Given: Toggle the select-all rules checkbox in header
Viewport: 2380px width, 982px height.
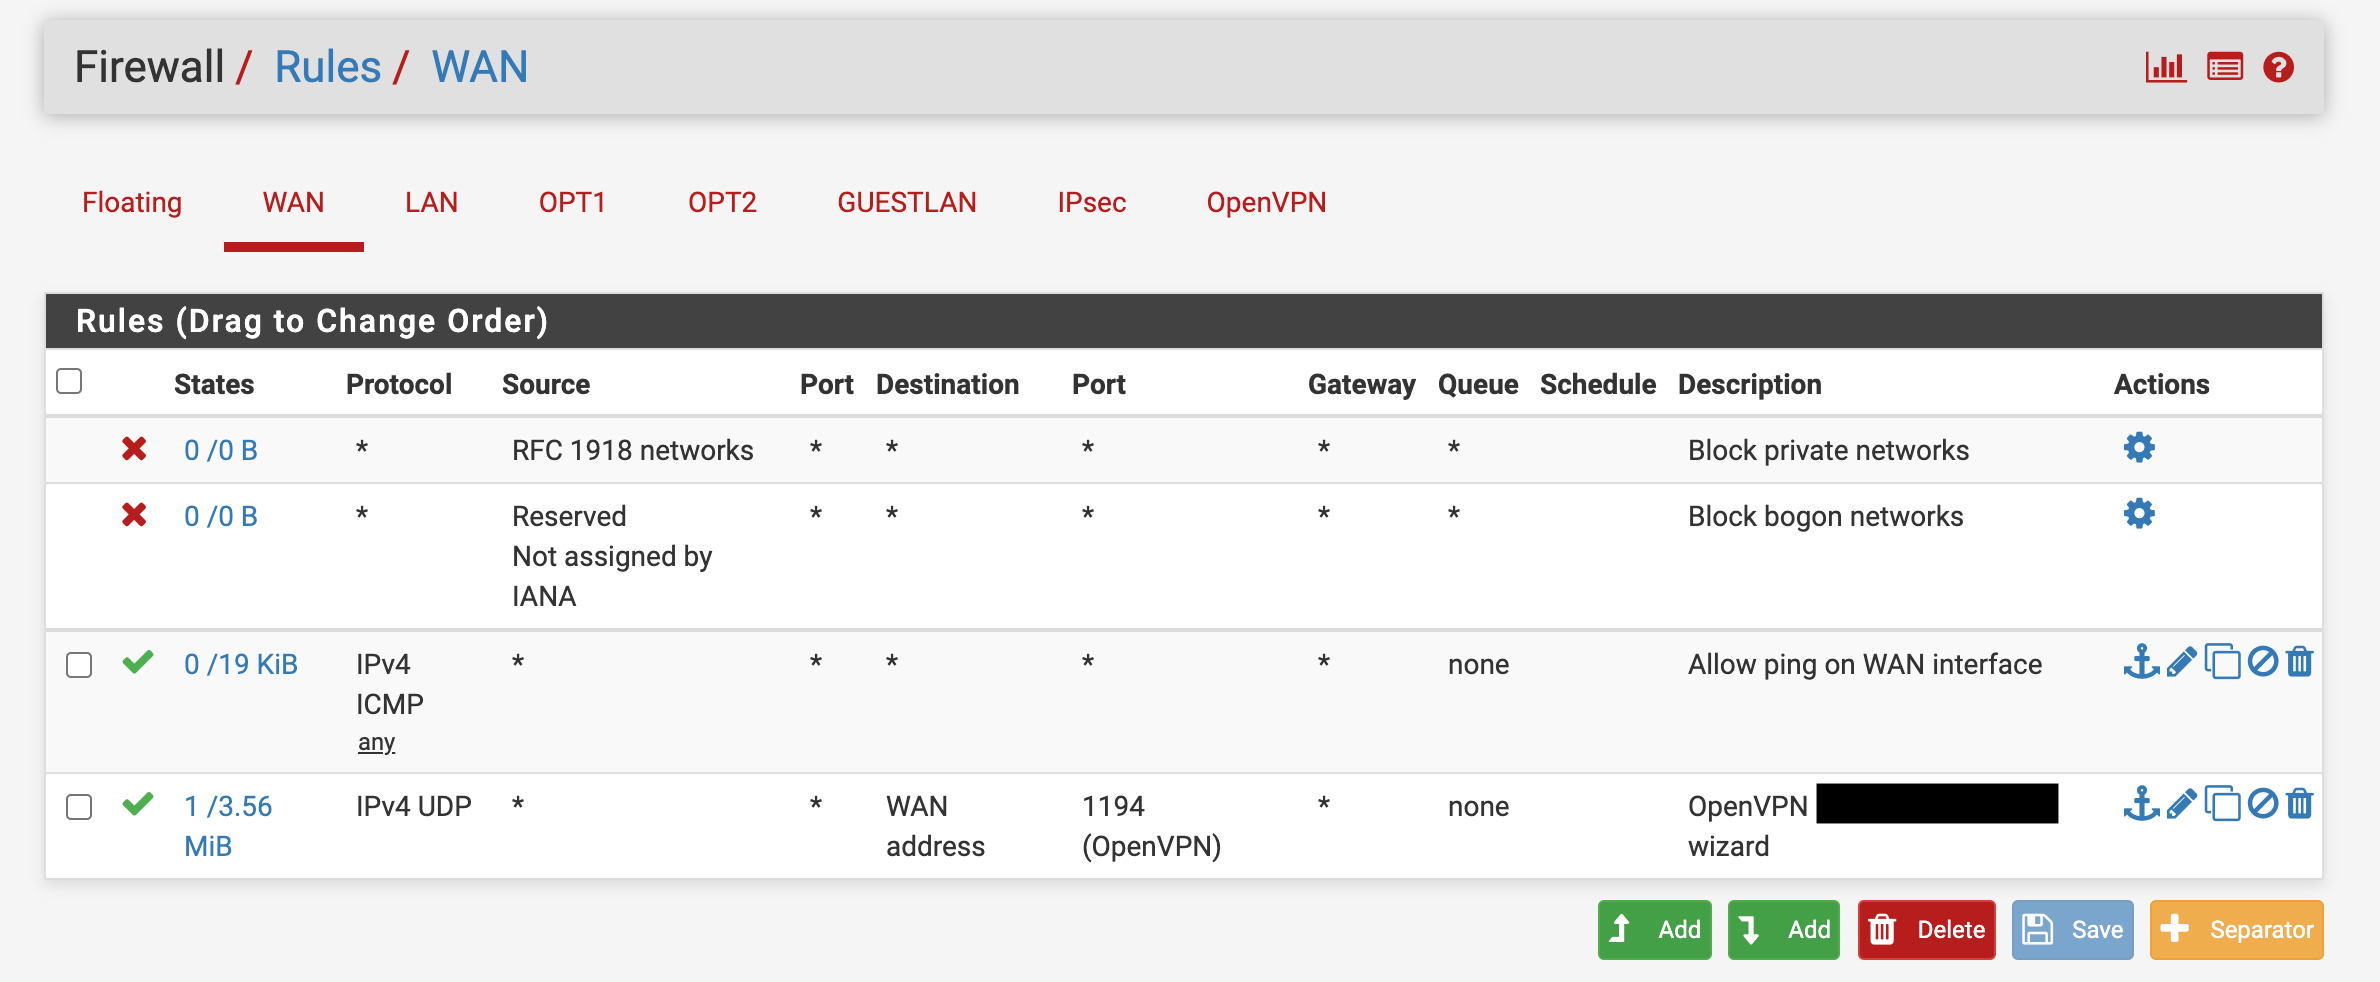Looking at the screenshot, I should click(x=69, y=381).
